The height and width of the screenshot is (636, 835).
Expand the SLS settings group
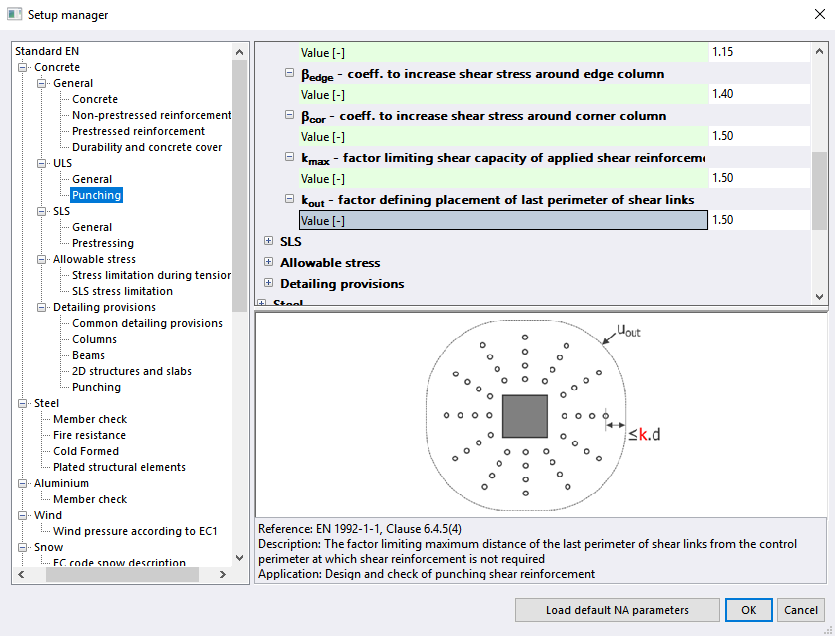click(268, 241)
